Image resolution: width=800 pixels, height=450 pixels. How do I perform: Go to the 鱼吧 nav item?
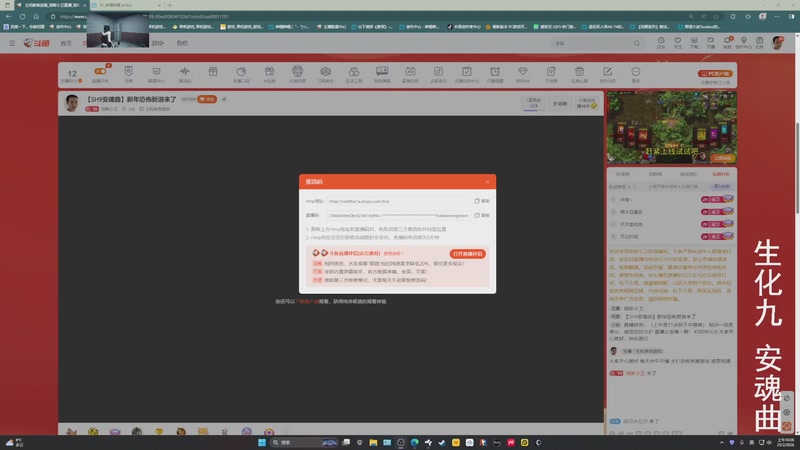[182, 43]
